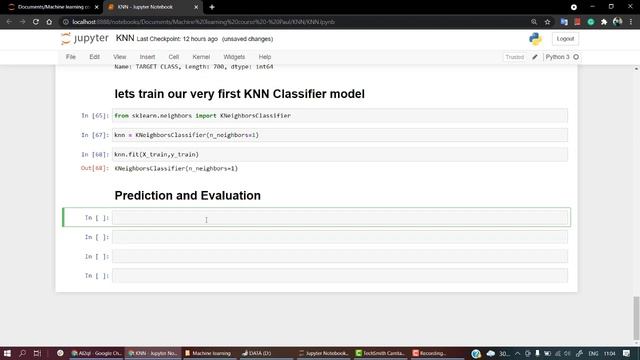640x360 pixels.
Task: Click the zoom magnifier icon in address bar
Action: [x=534, y=22]
